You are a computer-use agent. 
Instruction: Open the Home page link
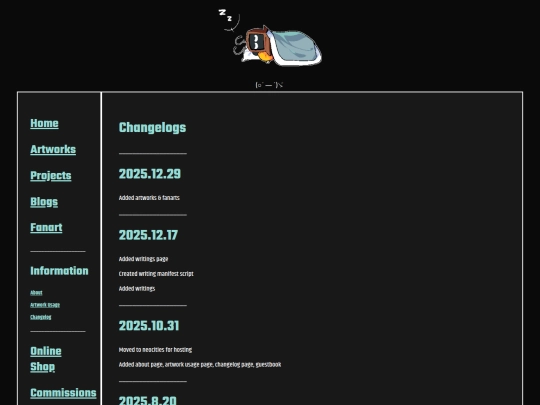tap(44, 123)
